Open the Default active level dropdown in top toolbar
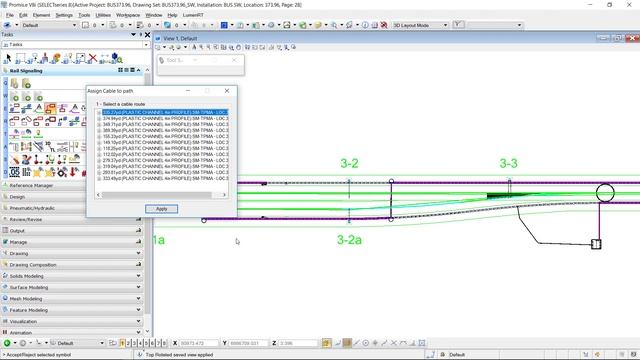The width and height of the screenshot is (640, 360). pyautogui.click(x=74, y=25)
